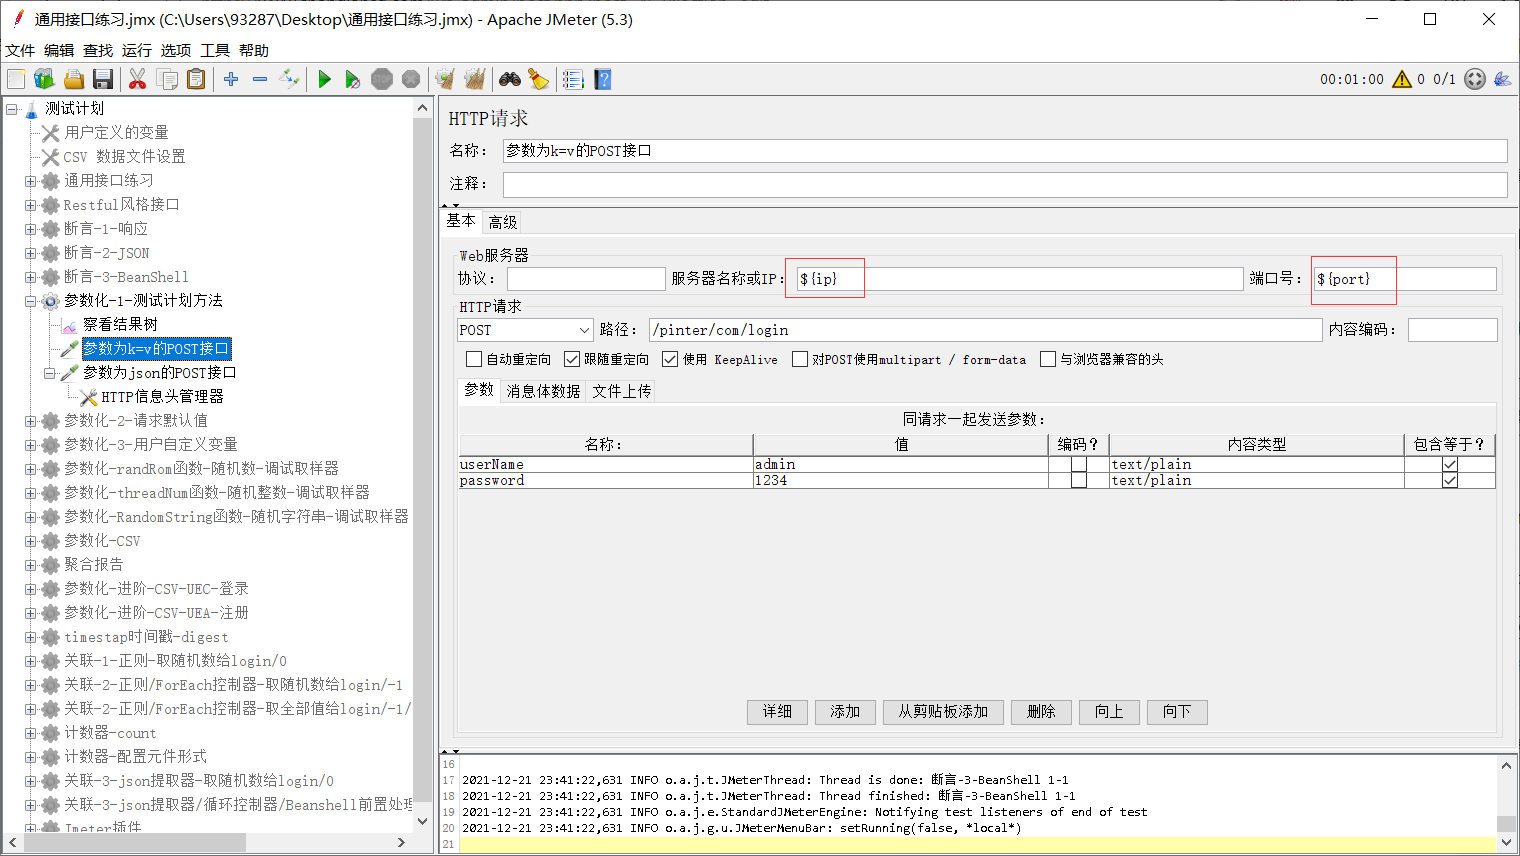The height and width of the screenshot is (856, 1520).
Task: Enable 自动重定向 checkbox
Action: 474,359
